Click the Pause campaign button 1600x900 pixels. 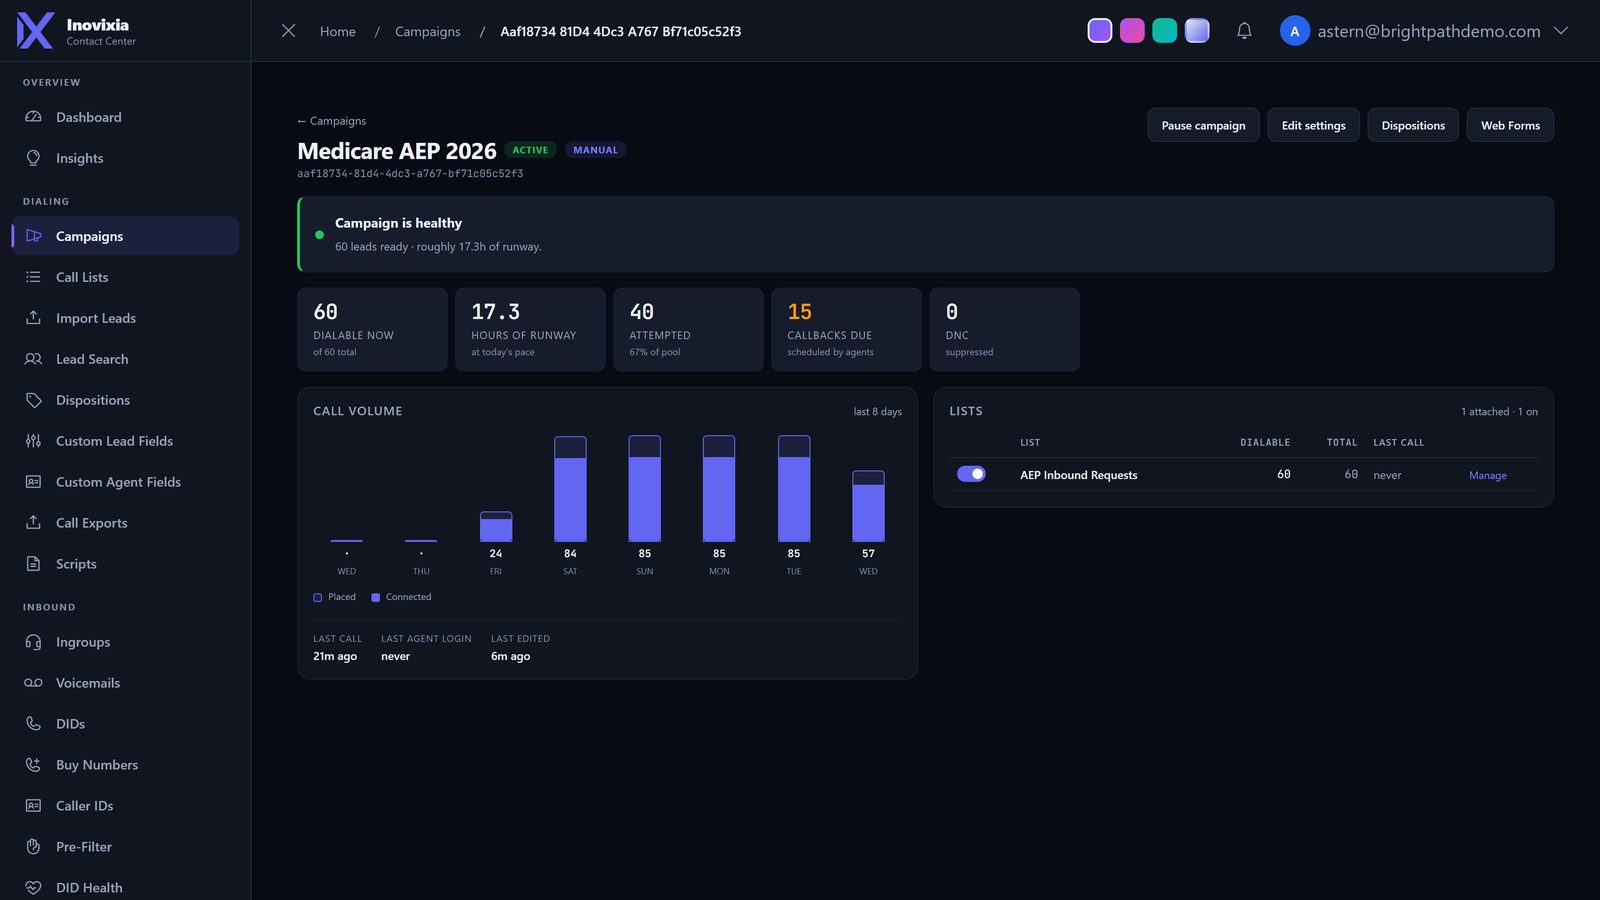pos(1203,125)
